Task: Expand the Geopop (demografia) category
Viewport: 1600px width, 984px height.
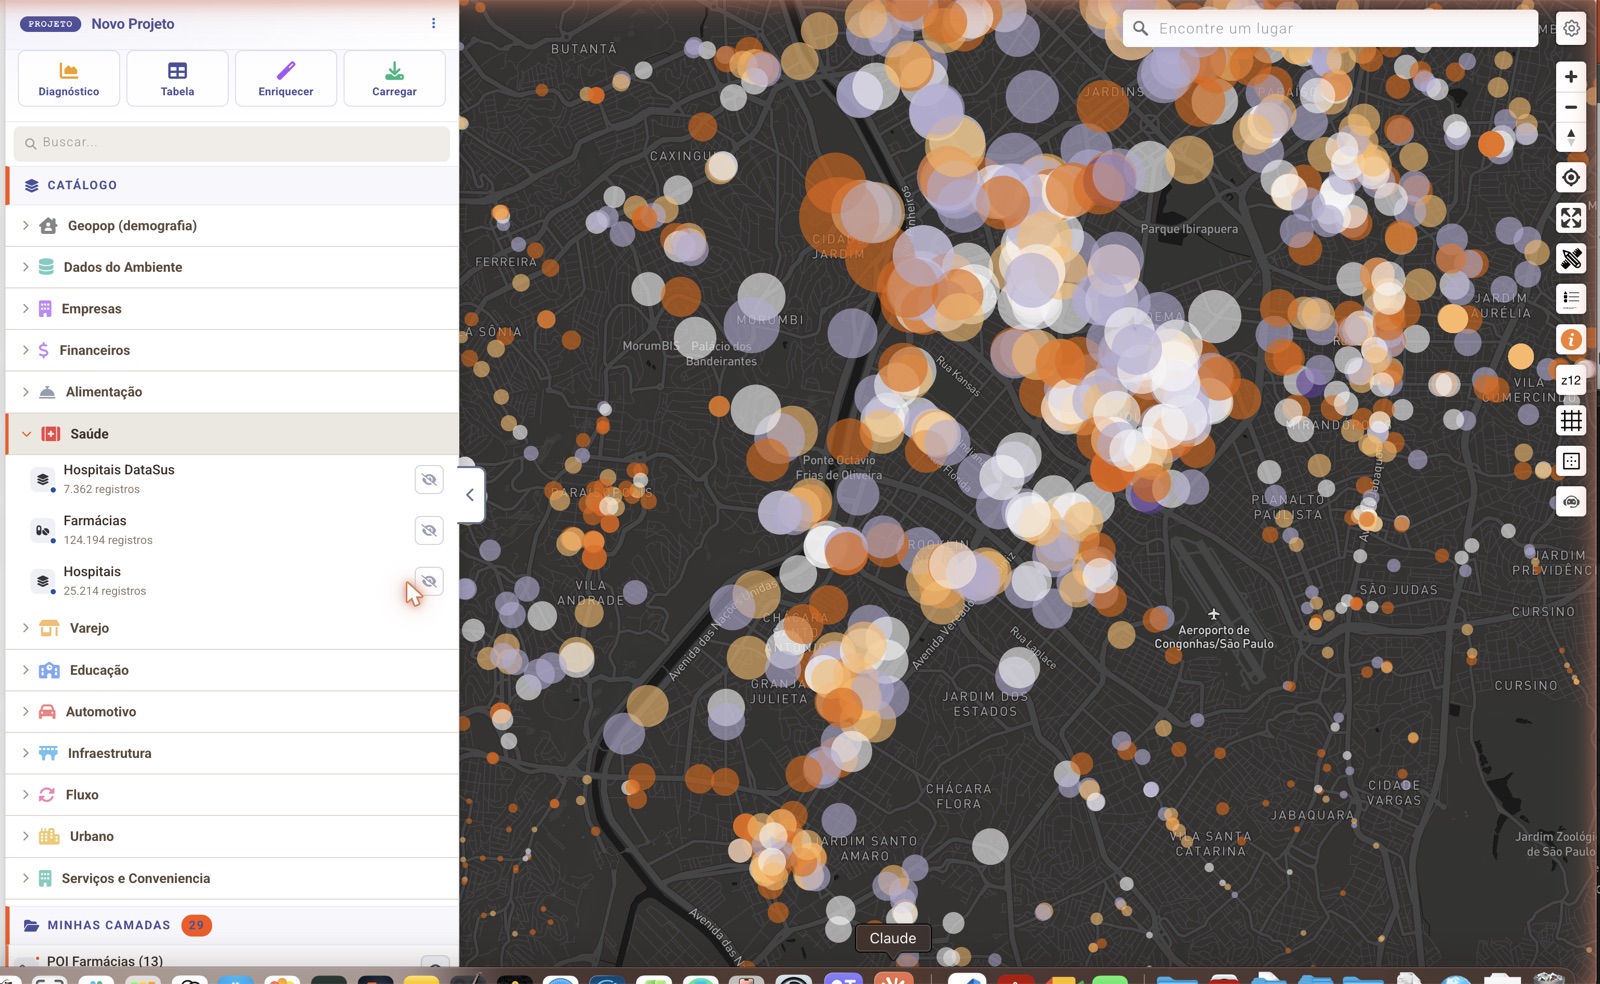Action: coord(232,226)
